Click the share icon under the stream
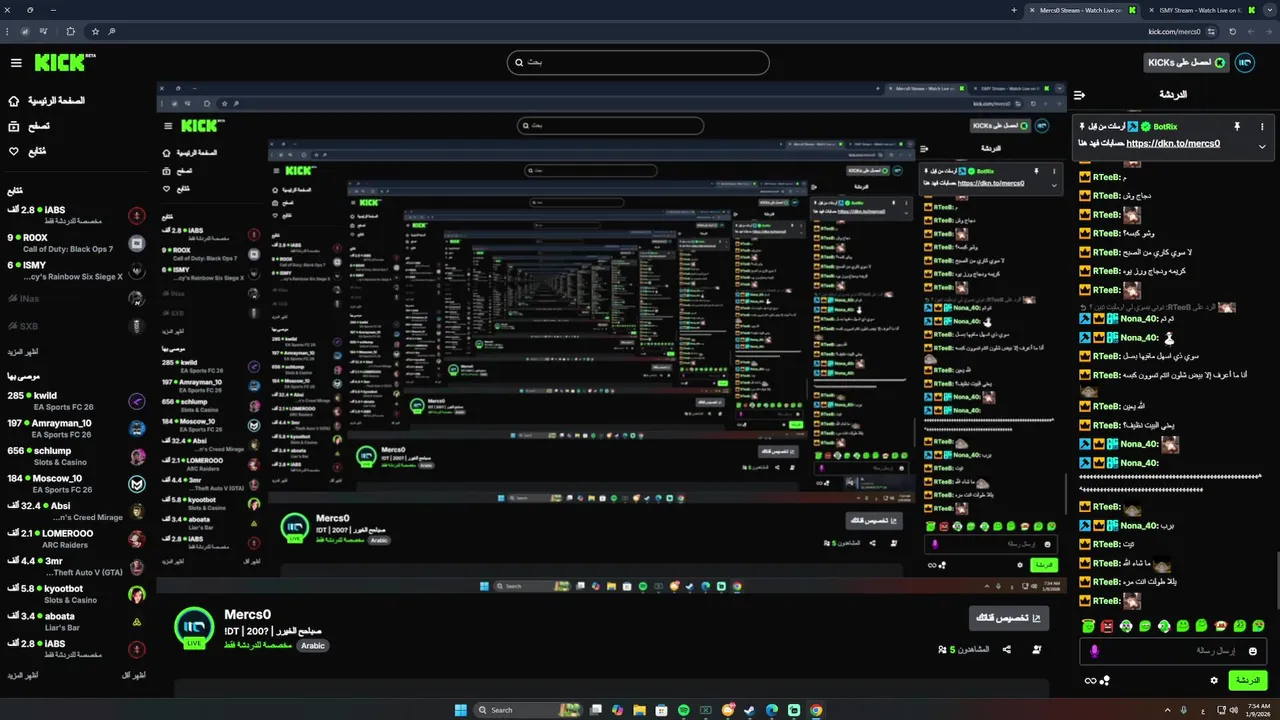 coord(1006,649)
